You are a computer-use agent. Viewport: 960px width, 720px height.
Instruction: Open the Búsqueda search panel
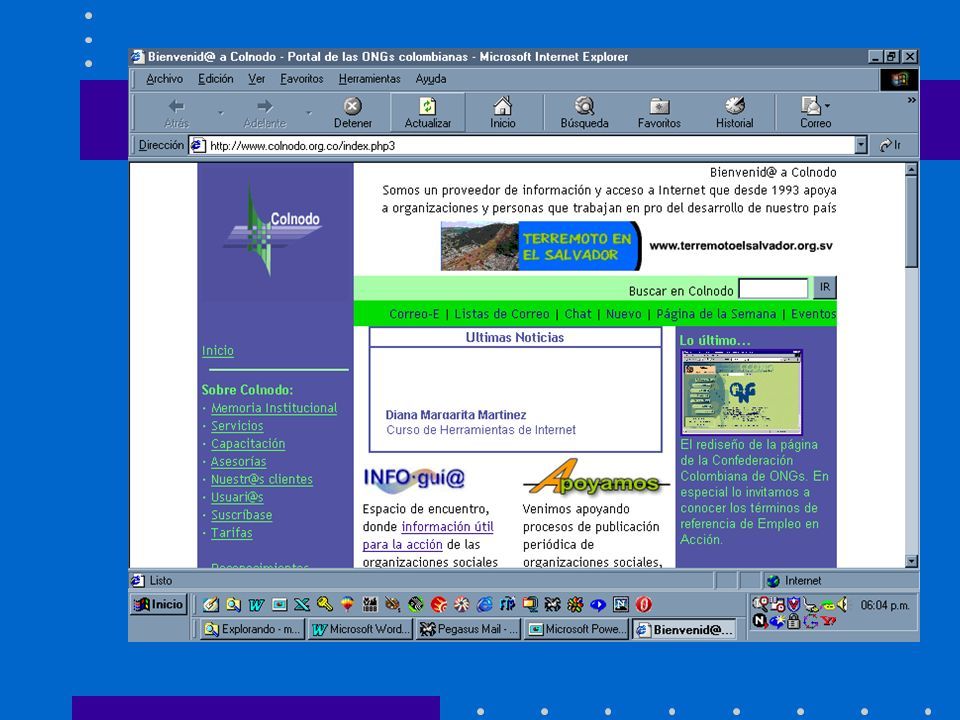click(585, 113)
